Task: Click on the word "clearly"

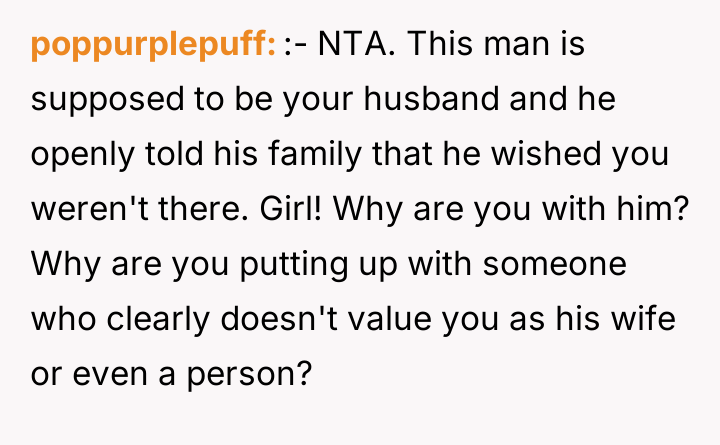Action: 146,320
